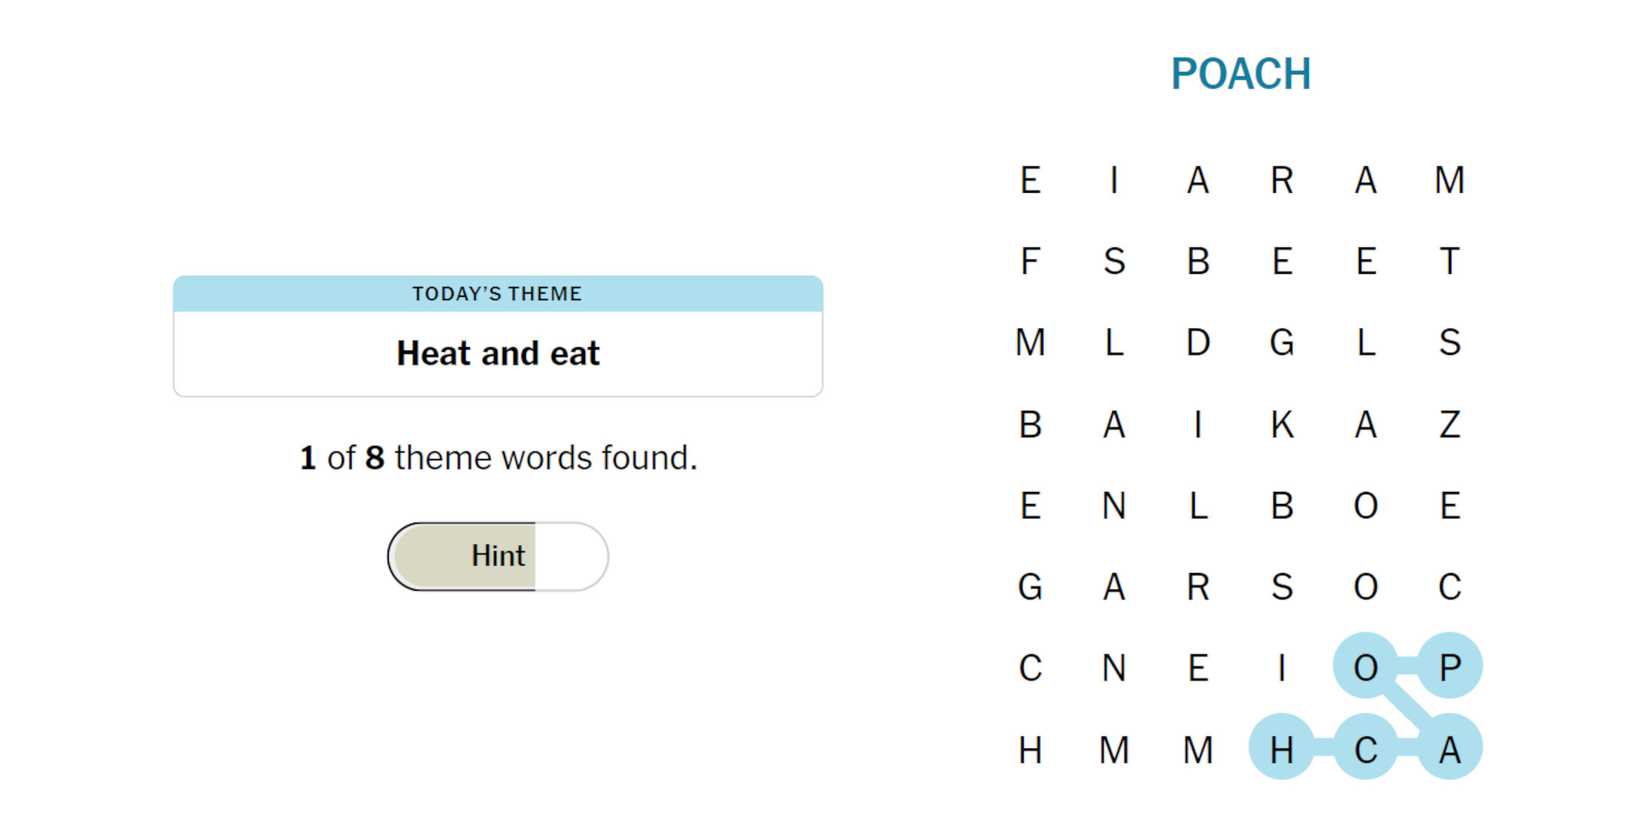
Task: Tap the letter K in the puzzle
Action: (x=1282, y=425)
